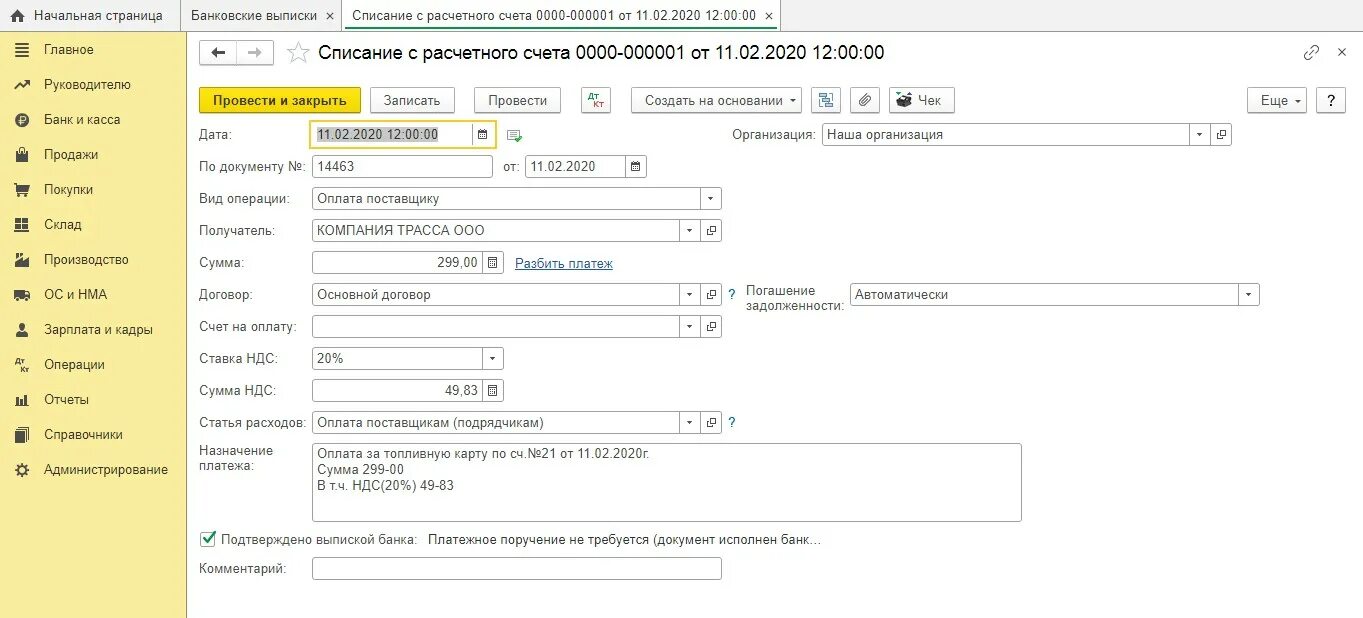1363x618 pixels.
Task: Click the Записать button
Action: [412, 100]
